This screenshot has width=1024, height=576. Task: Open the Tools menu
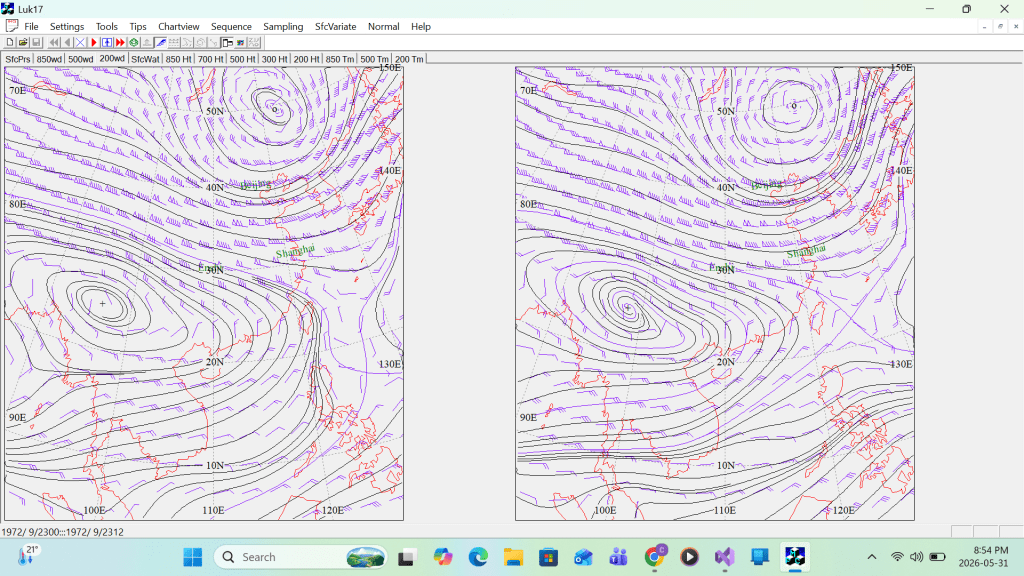106,26
